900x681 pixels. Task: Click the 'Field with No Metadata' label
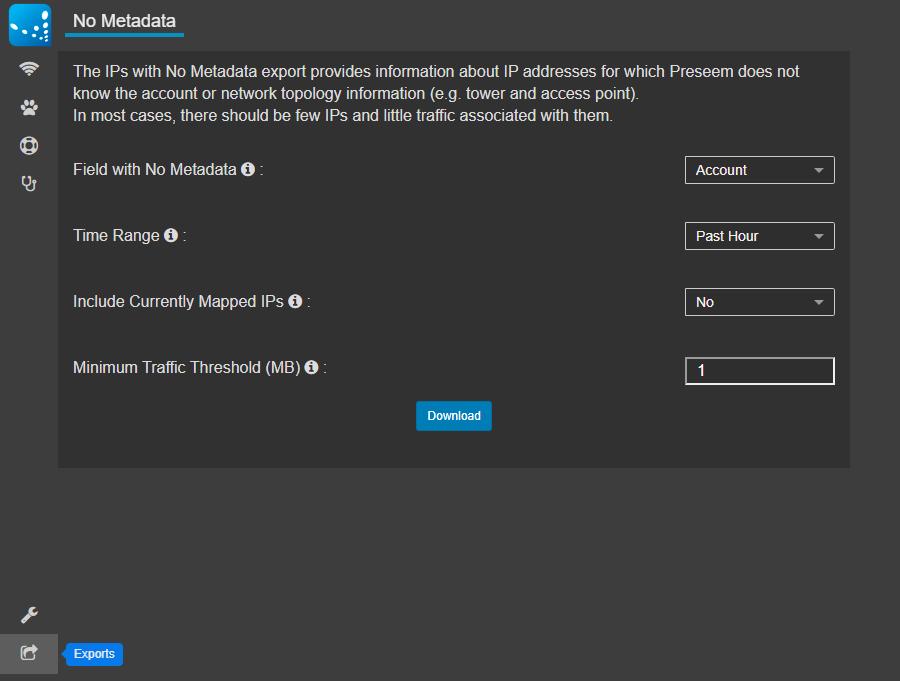pos(154,169)
